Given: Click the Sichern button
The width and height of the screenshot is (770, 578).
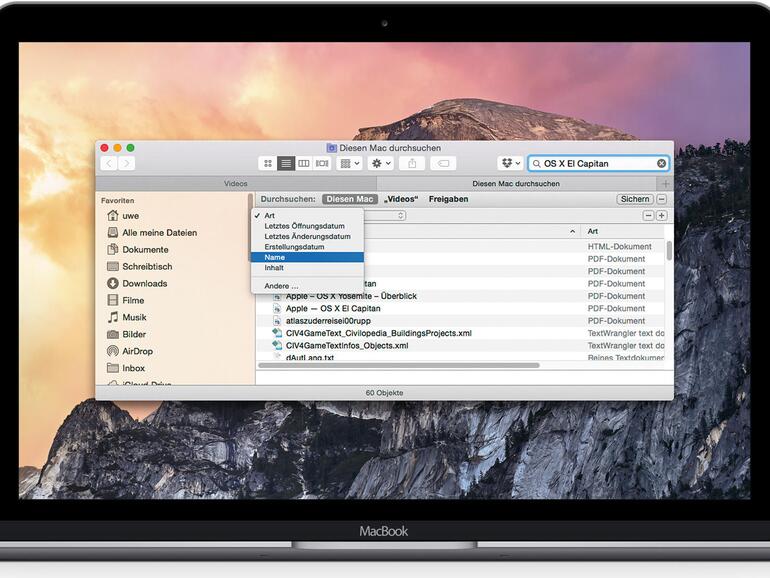Looking at the screenshot, I should coord(634,199).
